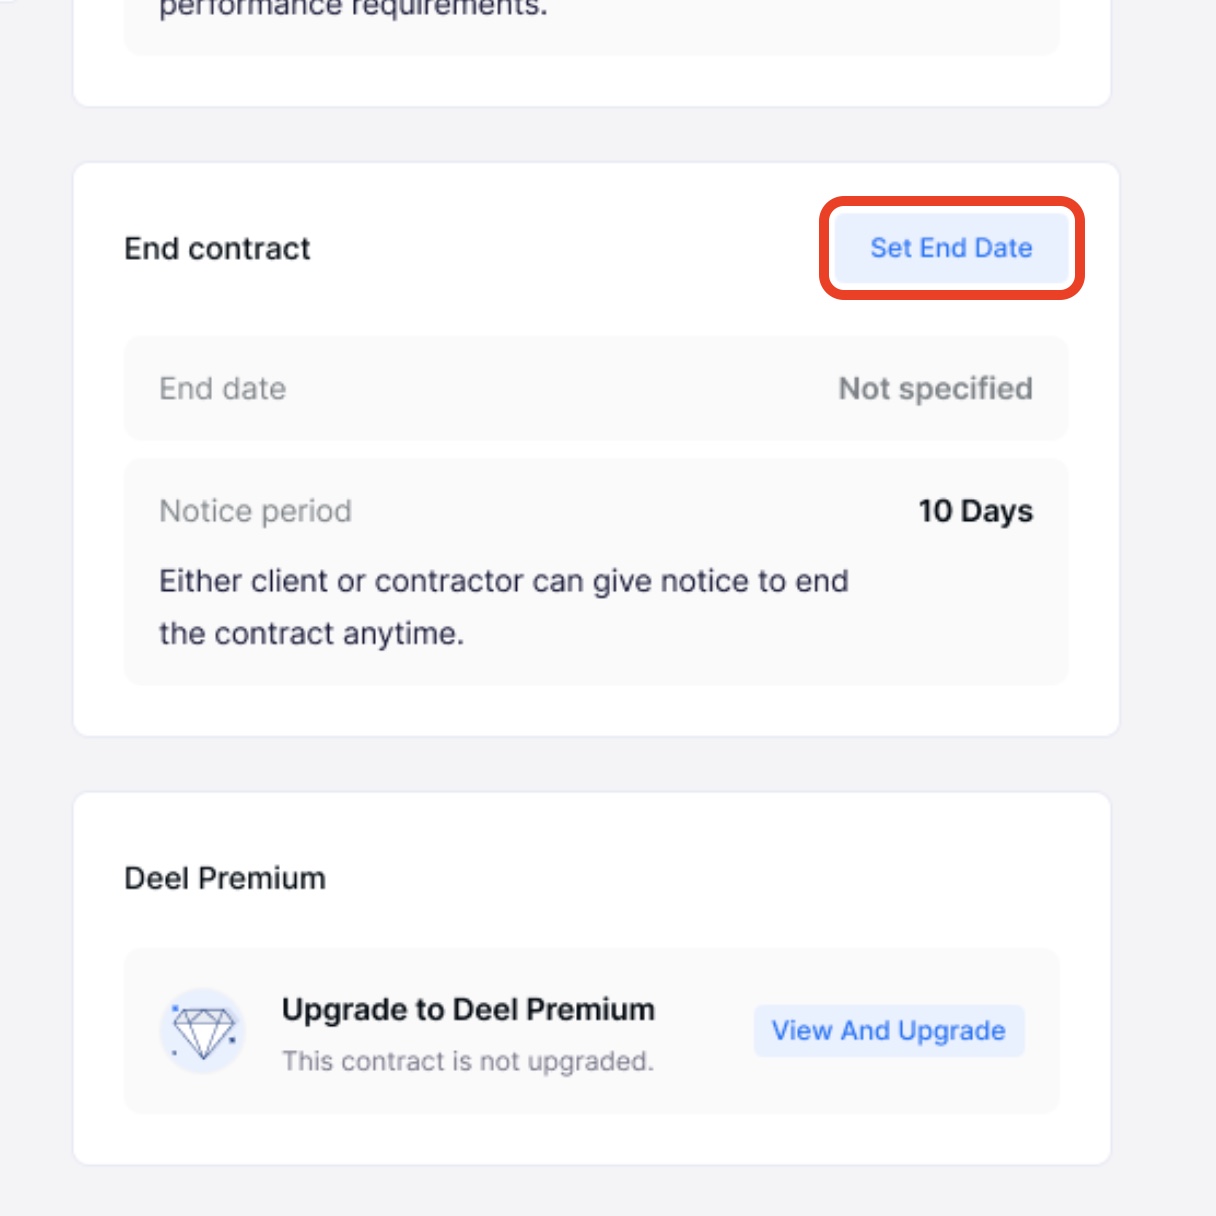Click the word Date on Set End Date
The height and width of the screenshot is (1216, 1216).
1003,248
